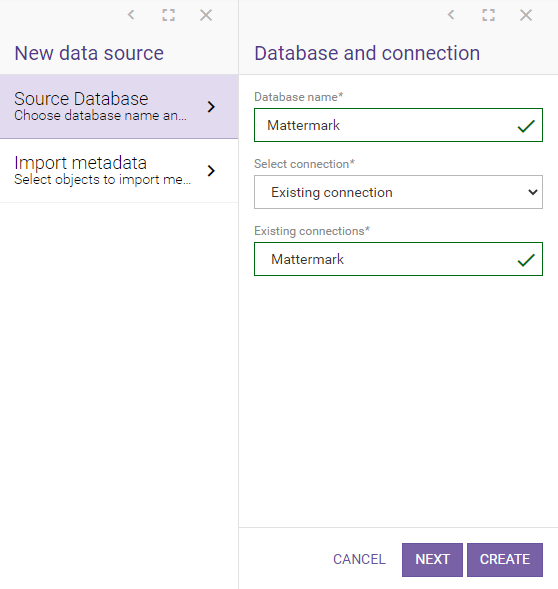Screen dimensions: 558x589
Task: Click the NEXT button
Action: (432, 559)
